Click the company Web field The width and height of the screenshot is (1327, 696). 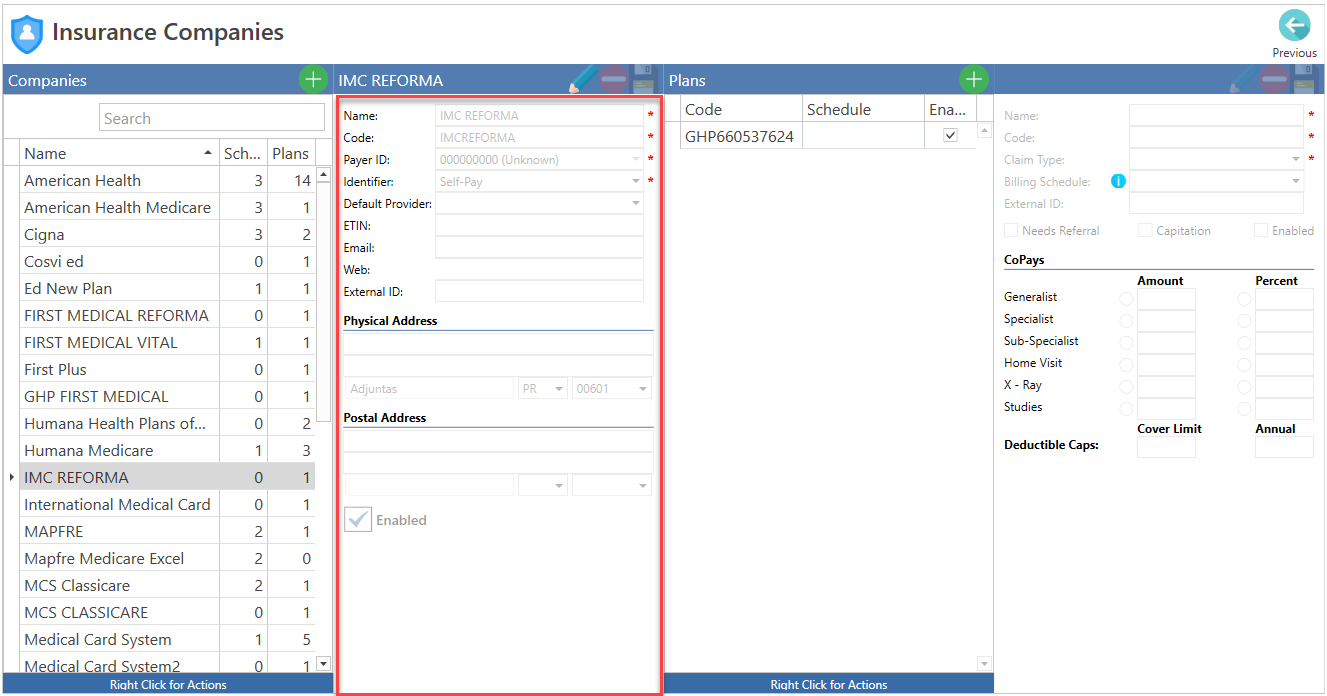coord(539,269)
